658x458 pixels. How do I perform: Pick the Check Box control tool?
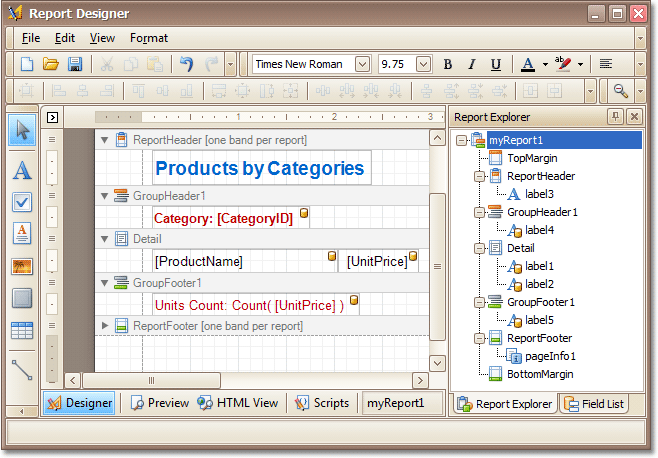pyautogui.click(x=22, y=202)
